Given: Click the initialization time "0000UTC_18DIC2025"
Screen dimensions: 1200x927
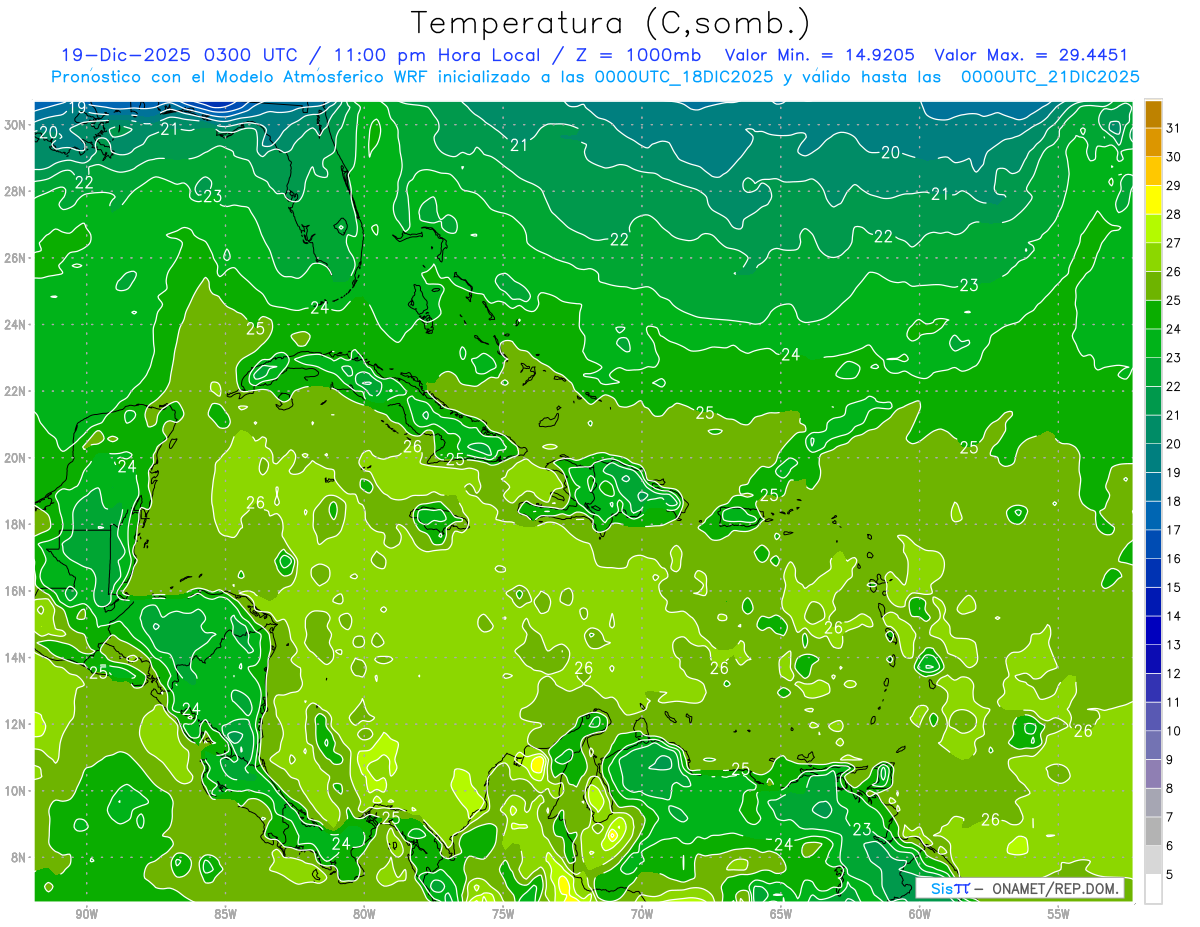Looking at the screenshot, I should [683, 77].
